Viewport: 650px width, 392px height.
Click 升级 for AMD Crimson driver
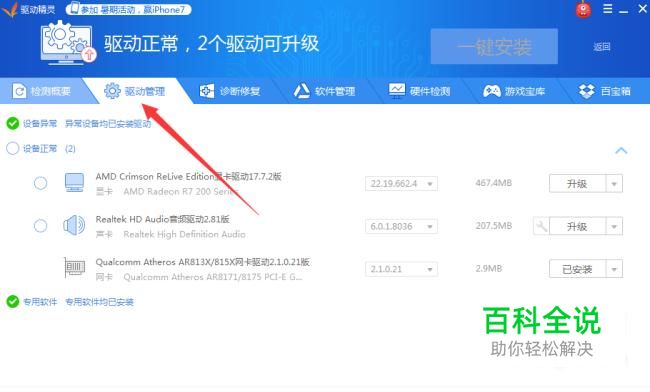coord(577,184)
